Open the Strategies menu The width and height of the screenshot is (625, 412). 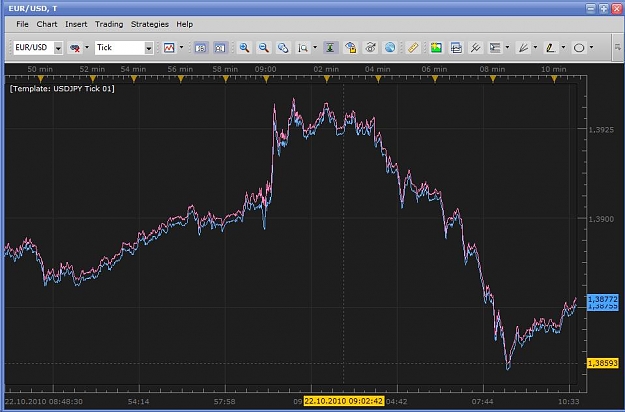[150, 24]
